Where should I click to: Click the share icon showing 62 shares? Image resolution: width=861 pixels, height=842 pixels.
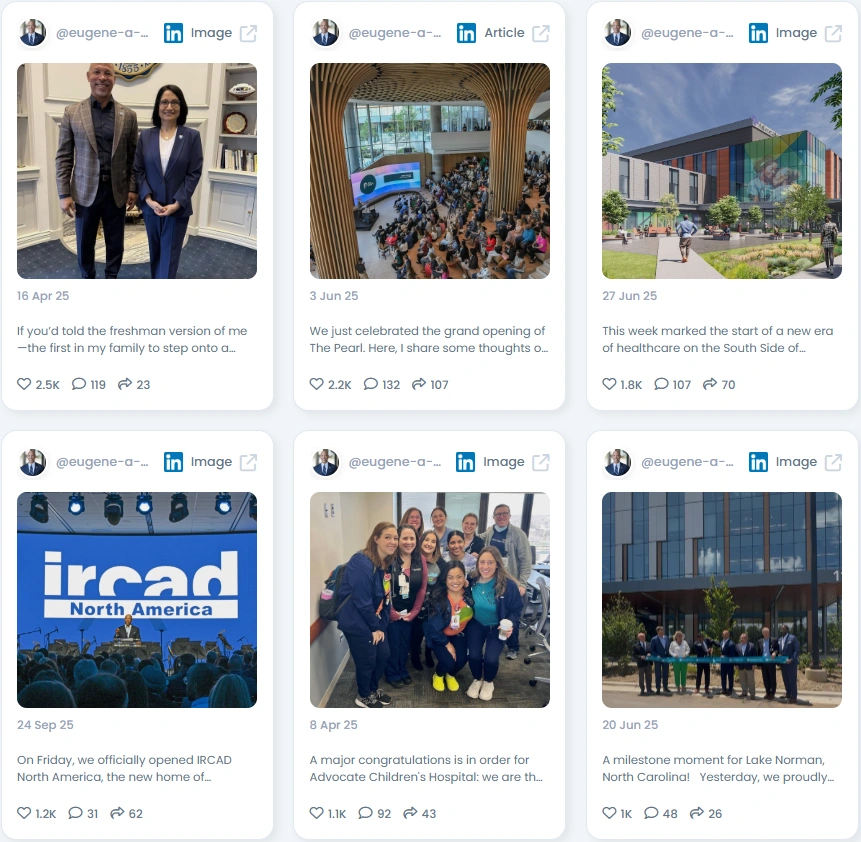pos(117,813)
